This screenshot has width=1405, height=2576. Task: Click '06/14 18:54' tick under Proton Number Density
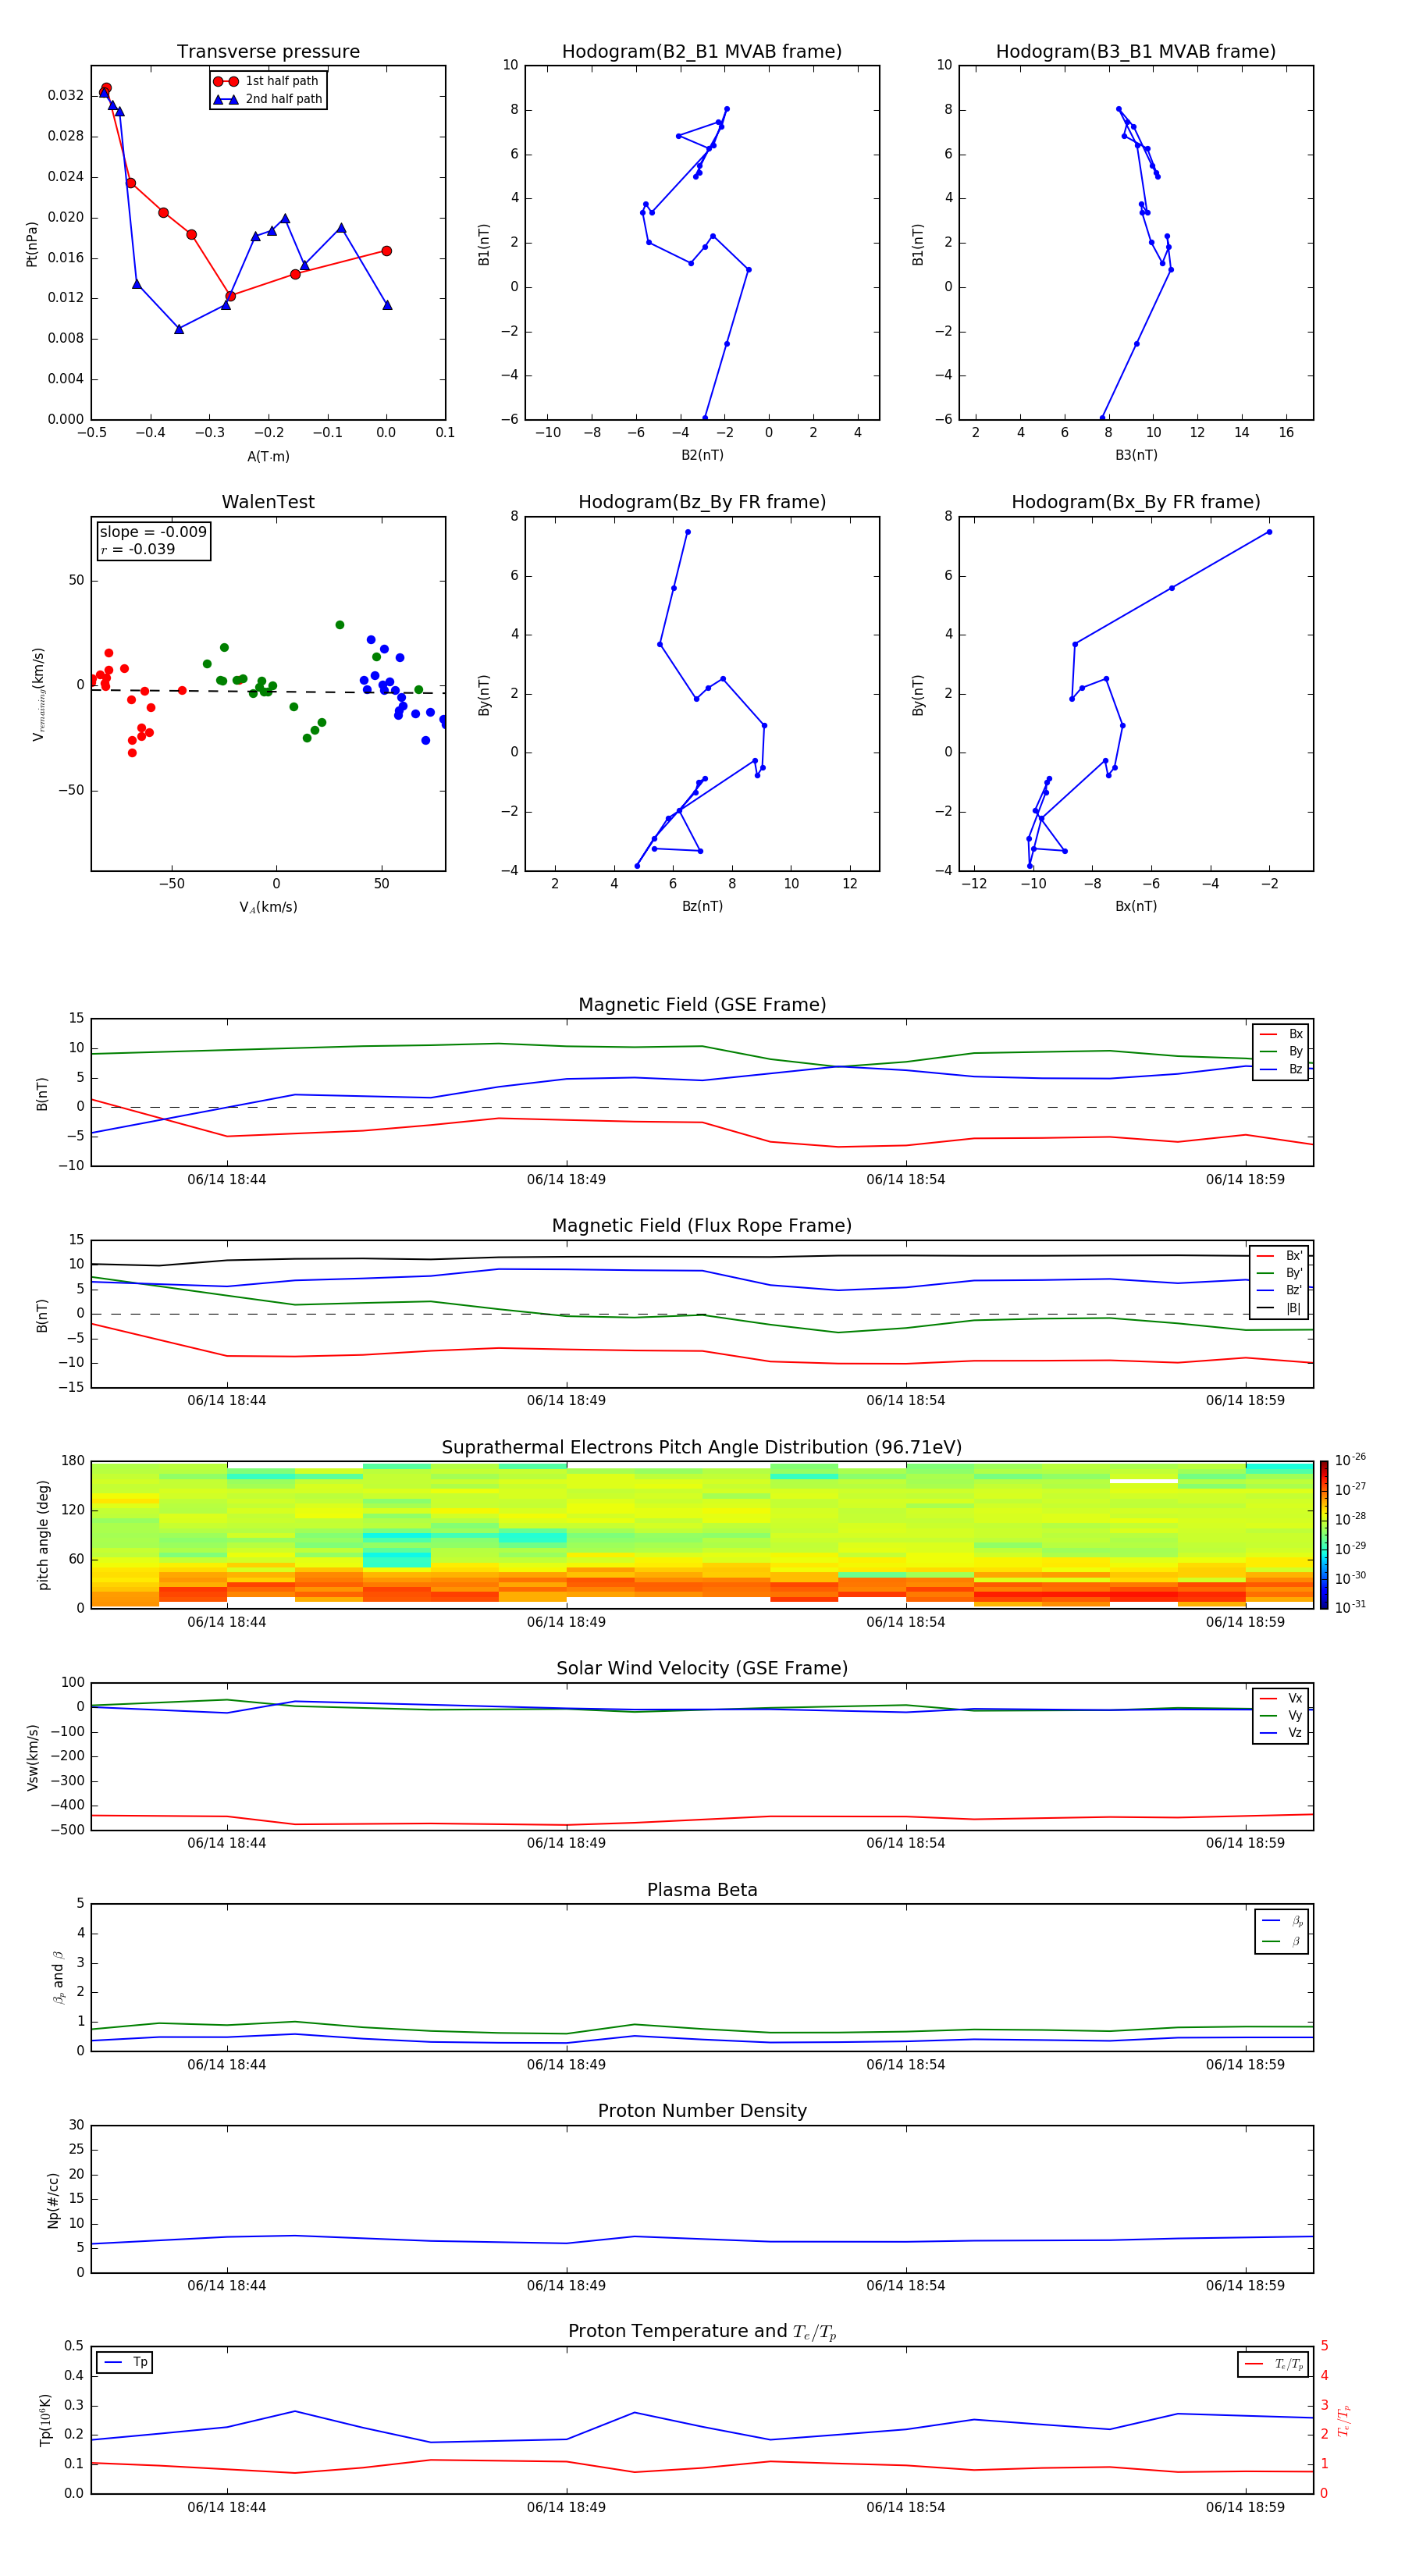pos(906,2285)
